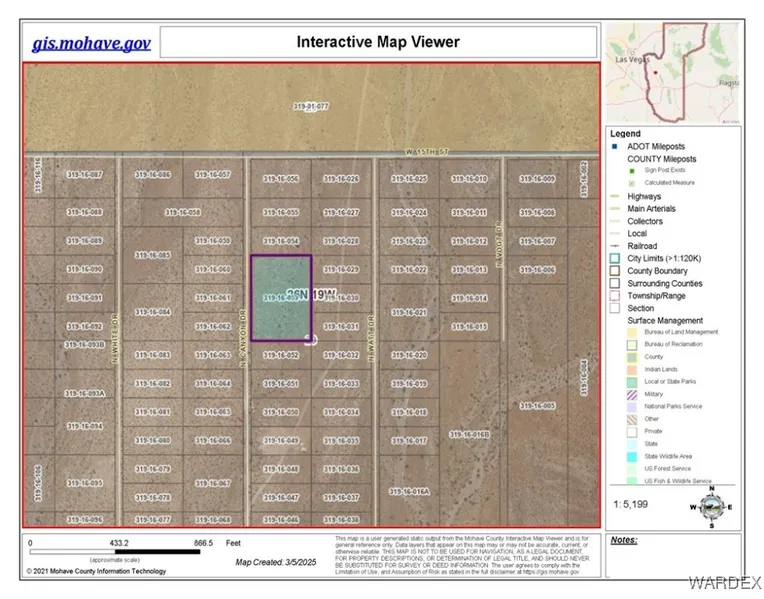Select large parcel 319-01-077 at top
The image size is (764, 599).
311,106
